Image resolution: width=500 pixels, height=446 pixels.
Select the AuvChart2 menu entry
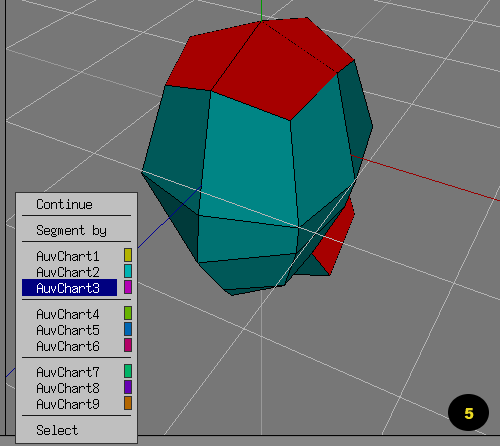(69, 272)
